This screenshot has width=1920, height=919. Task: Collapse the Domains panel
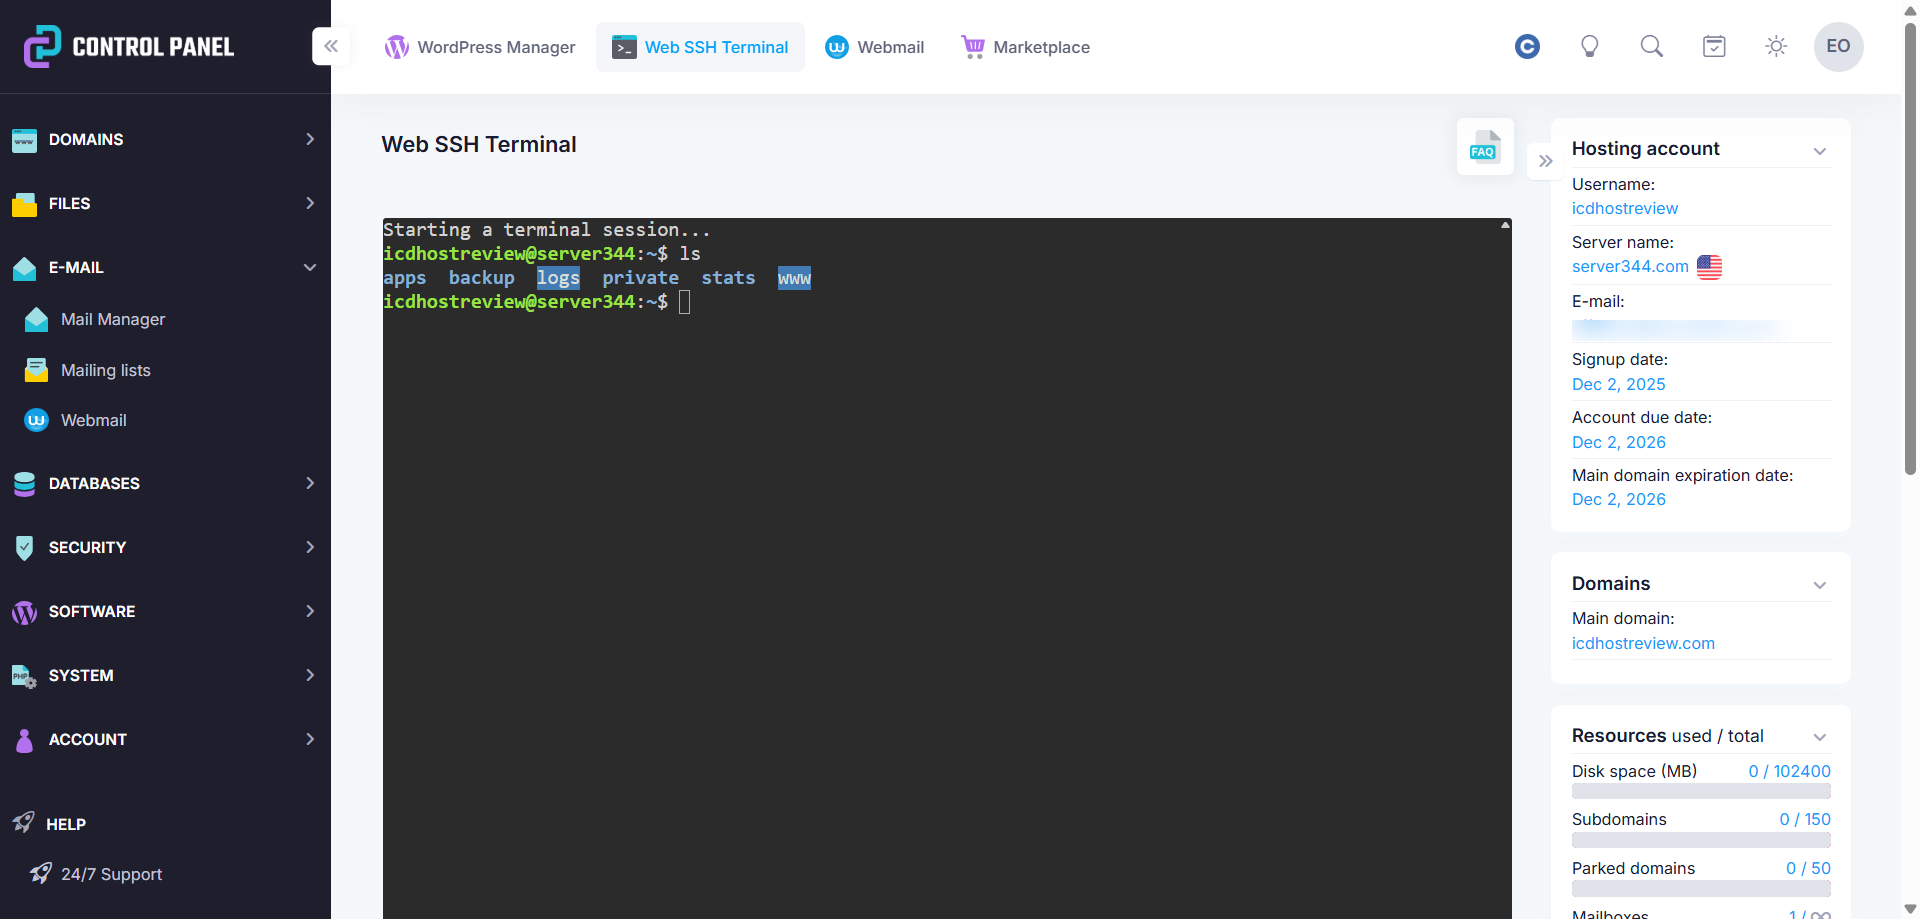[1820, 585]
